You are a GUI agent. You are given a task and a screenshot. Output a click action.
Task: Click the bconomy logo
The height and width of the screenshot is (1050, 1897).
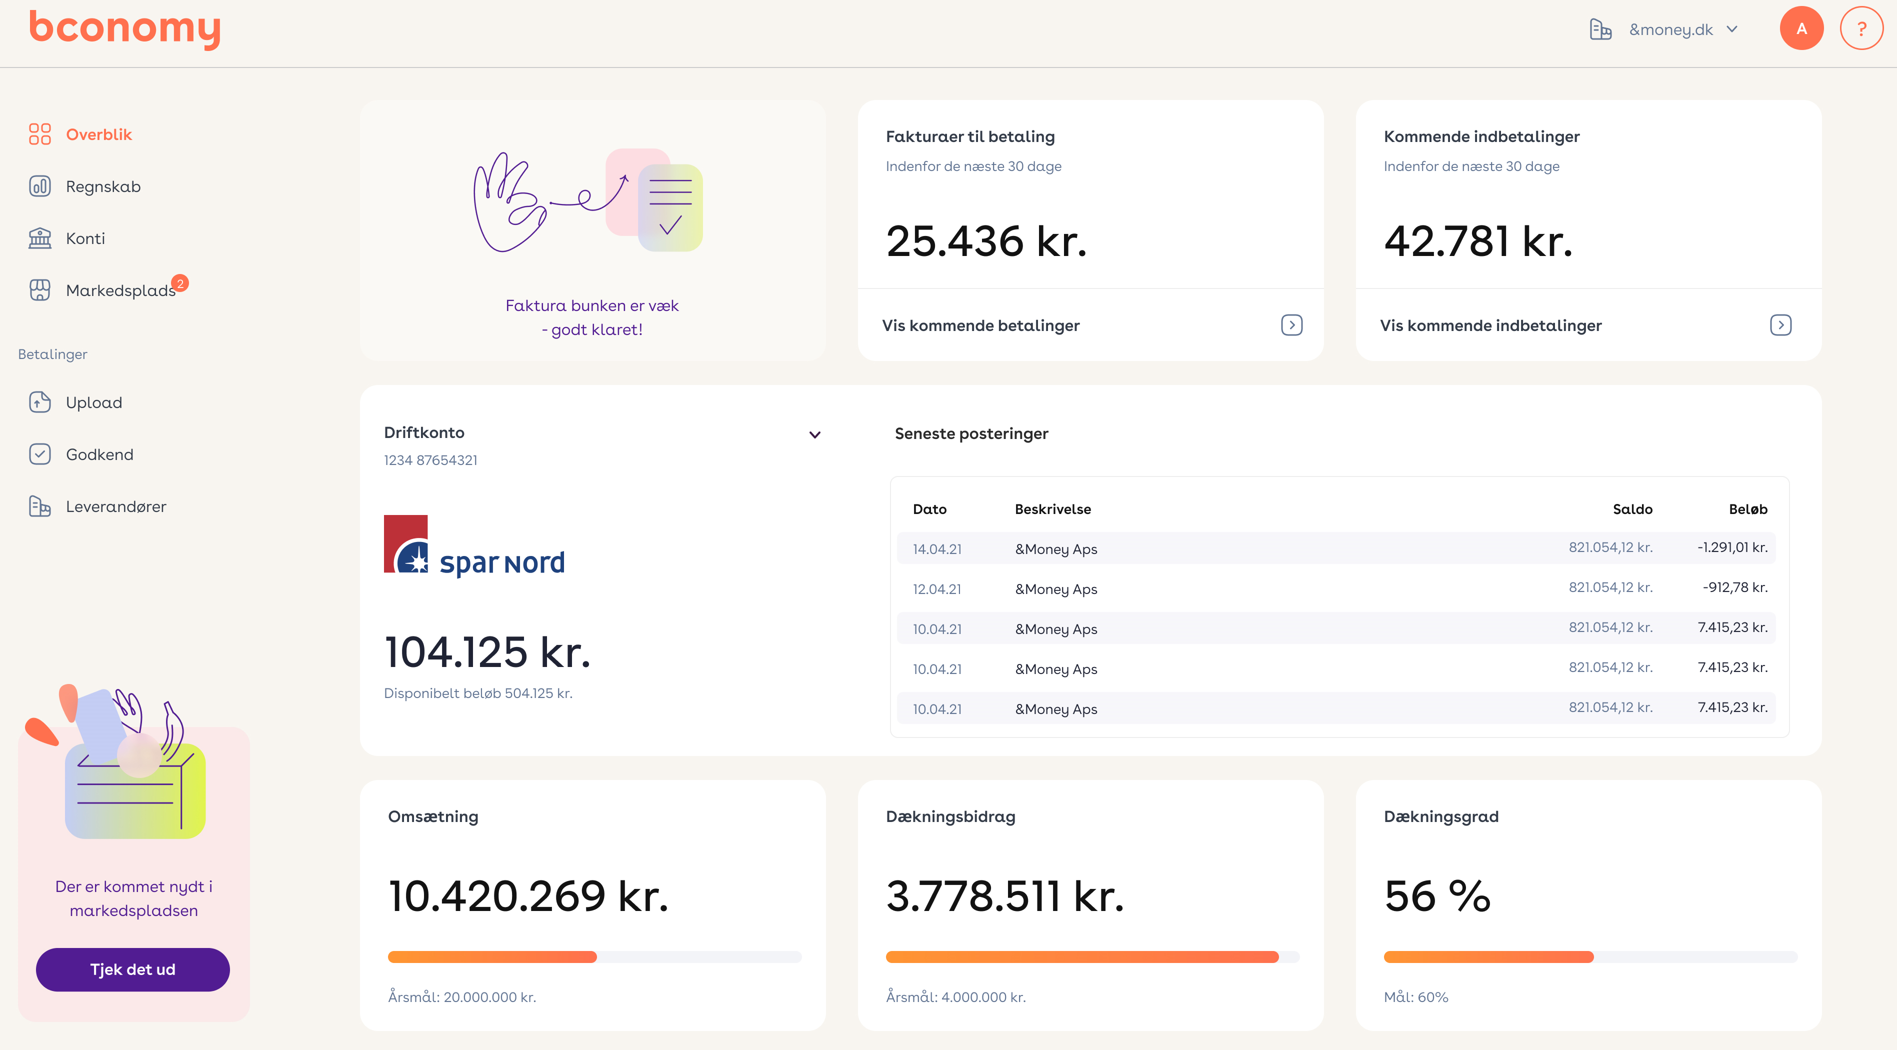125,29
